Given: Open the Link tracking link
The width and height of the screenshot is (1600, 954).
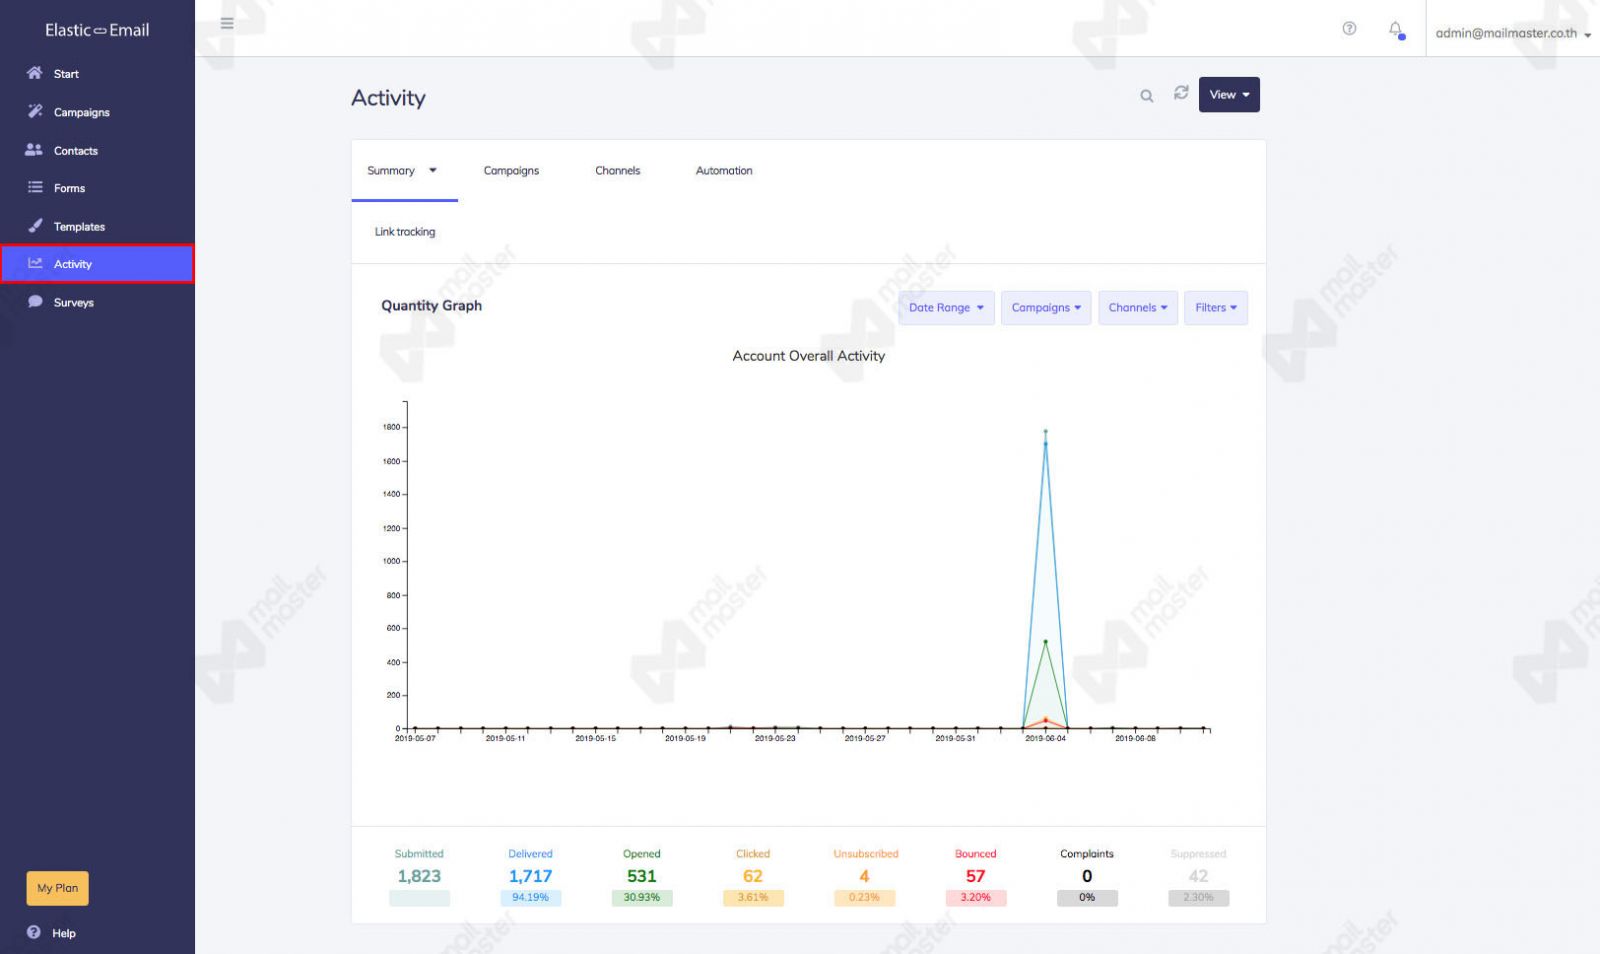Looking at the screenshot, I should click(405, 232).
